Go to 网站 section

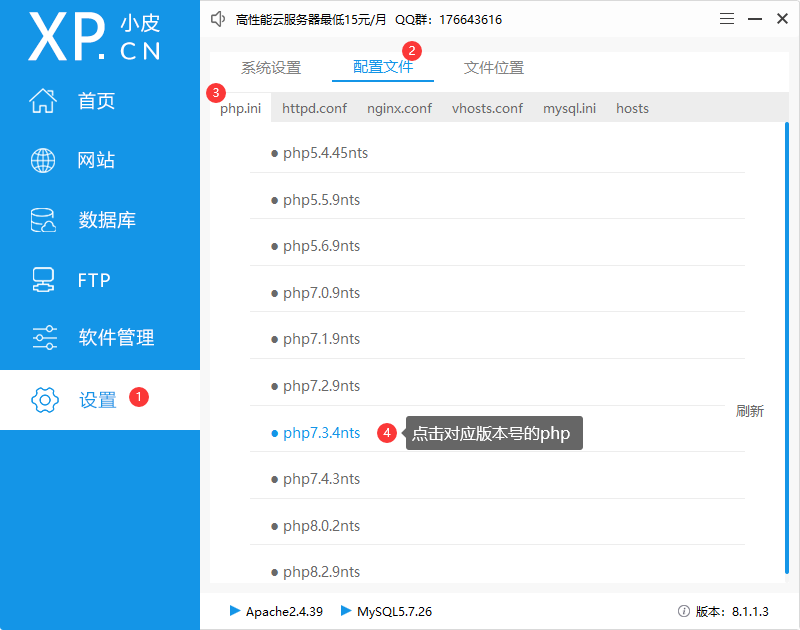click(96, 160)
